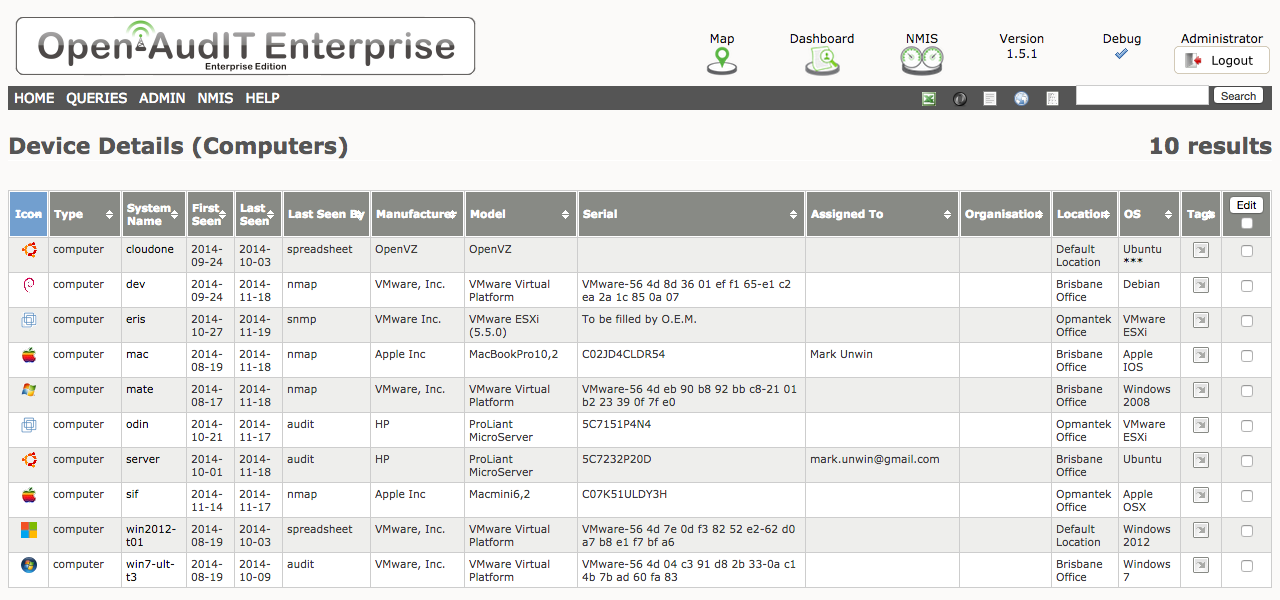The height and width of the screenshot is (600, 1280).
Task: Click the VMware icon for odin
Action: 29,425
